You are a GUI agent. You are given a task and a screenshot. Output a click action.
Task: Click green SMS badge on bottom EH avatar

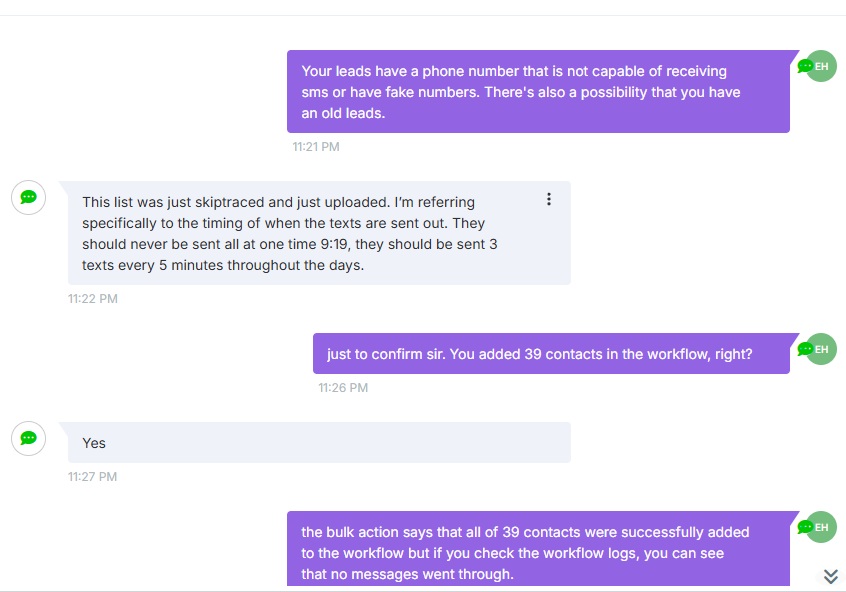pyautogui.click(x=805, y=527)
